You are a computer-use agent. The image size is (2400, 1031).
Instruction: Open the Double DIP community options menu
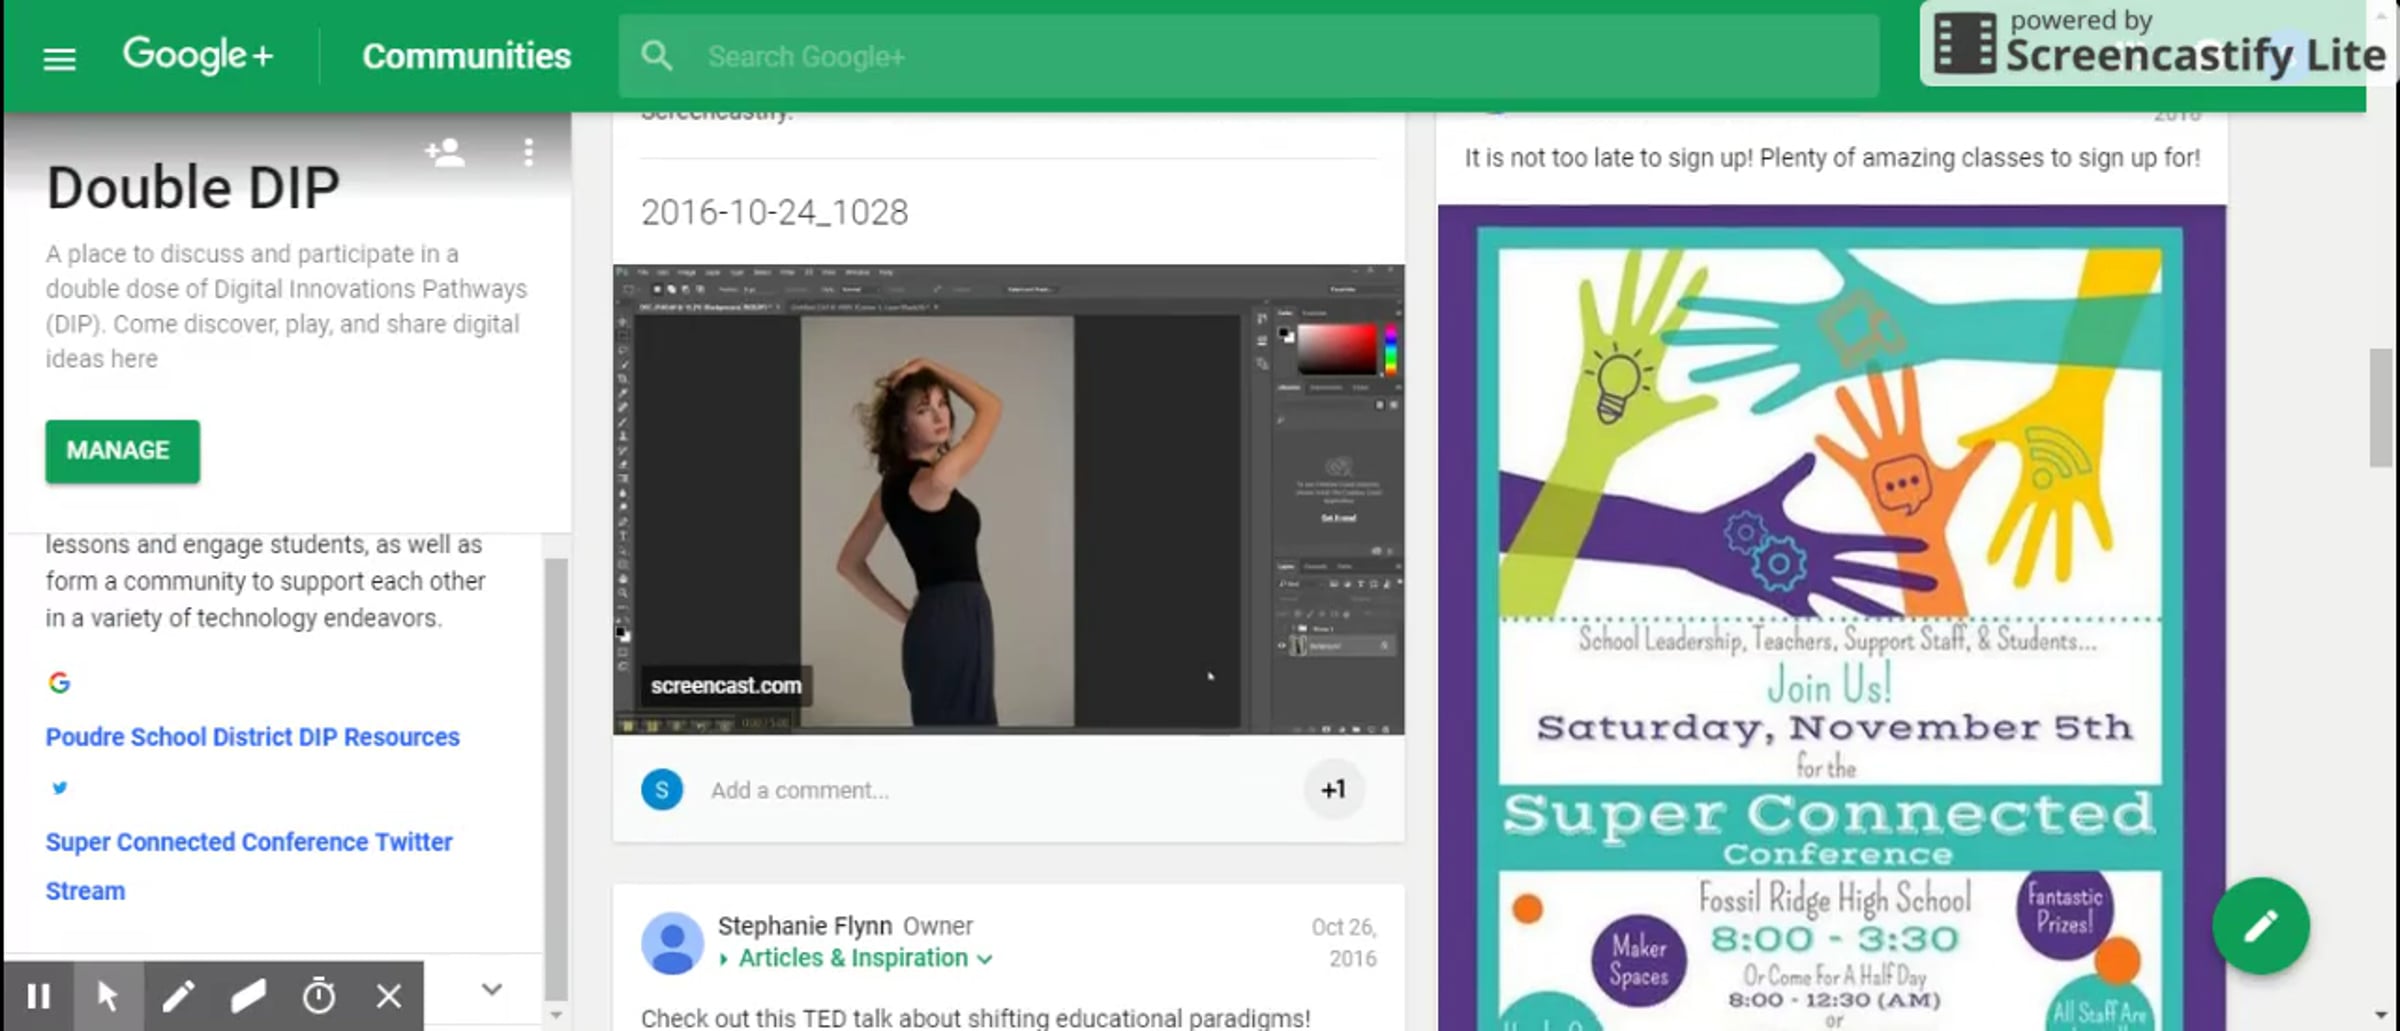528,152
